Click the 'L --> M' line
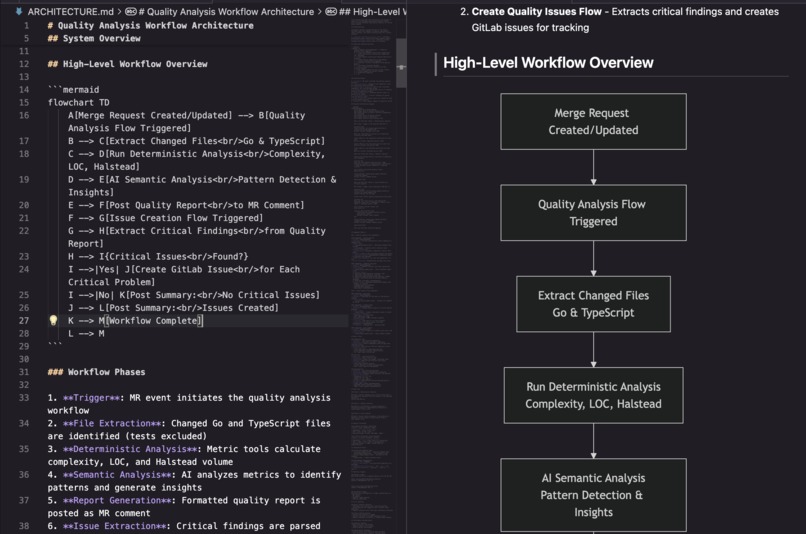The image size is (806, 534). 86,334
